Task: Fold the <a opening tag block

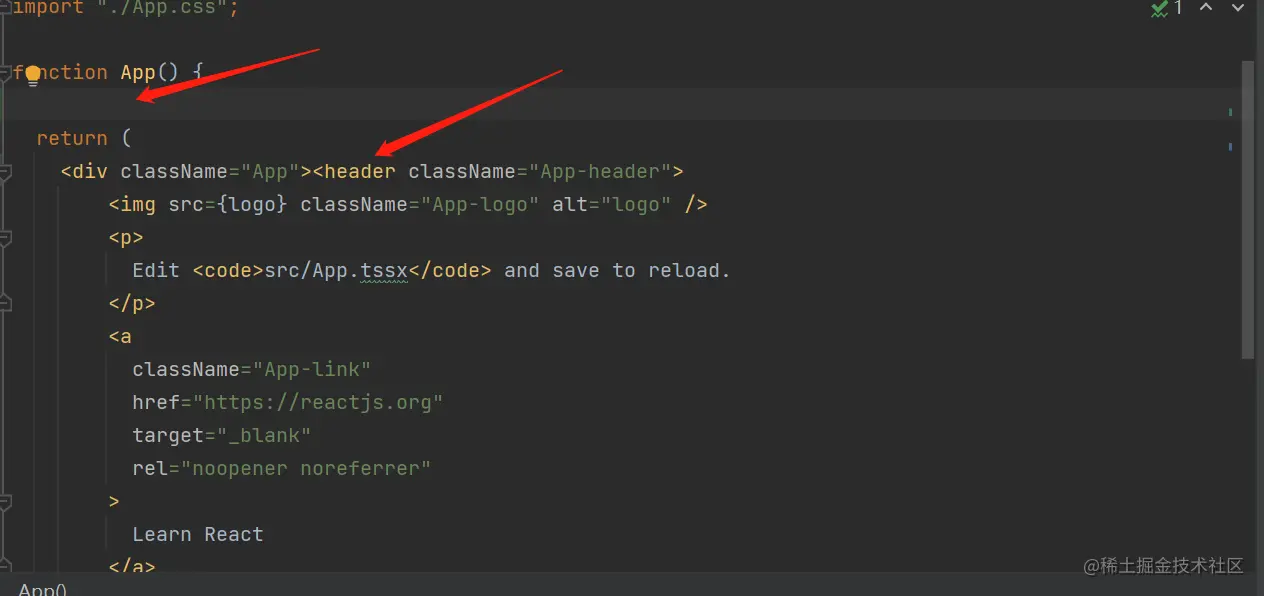Action: click(4, 337)
